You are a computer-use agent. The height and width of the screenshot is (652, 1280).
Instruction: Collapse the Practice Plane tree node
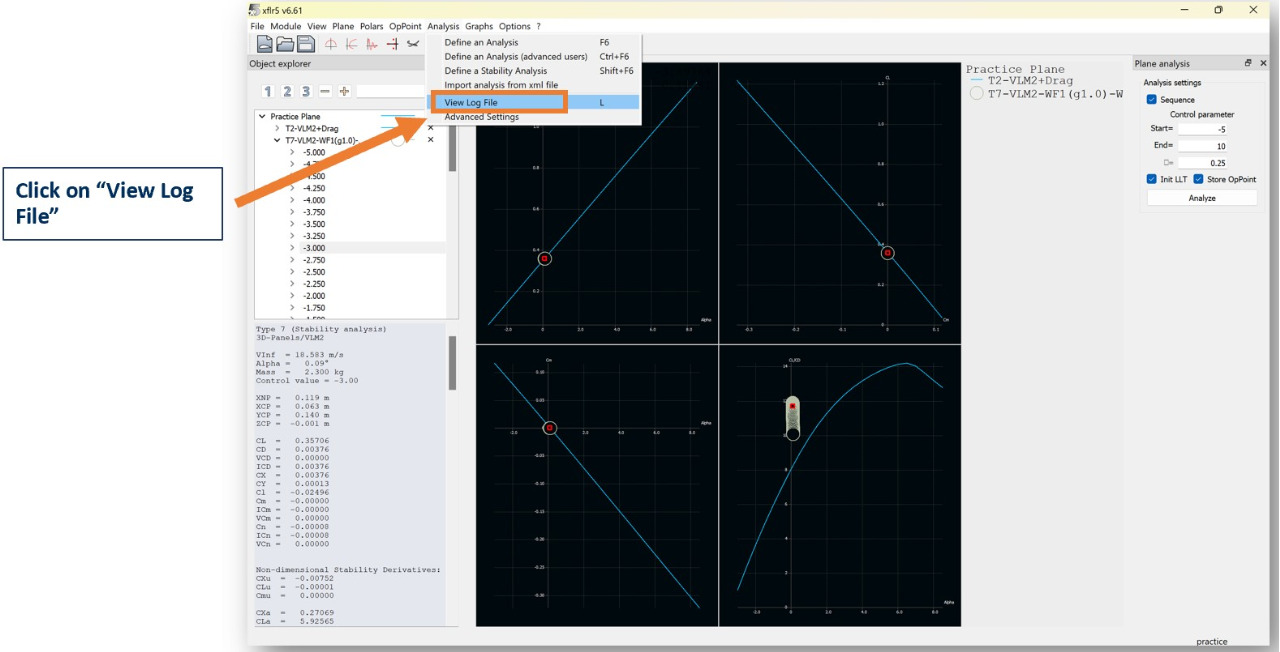click(263, 117)
